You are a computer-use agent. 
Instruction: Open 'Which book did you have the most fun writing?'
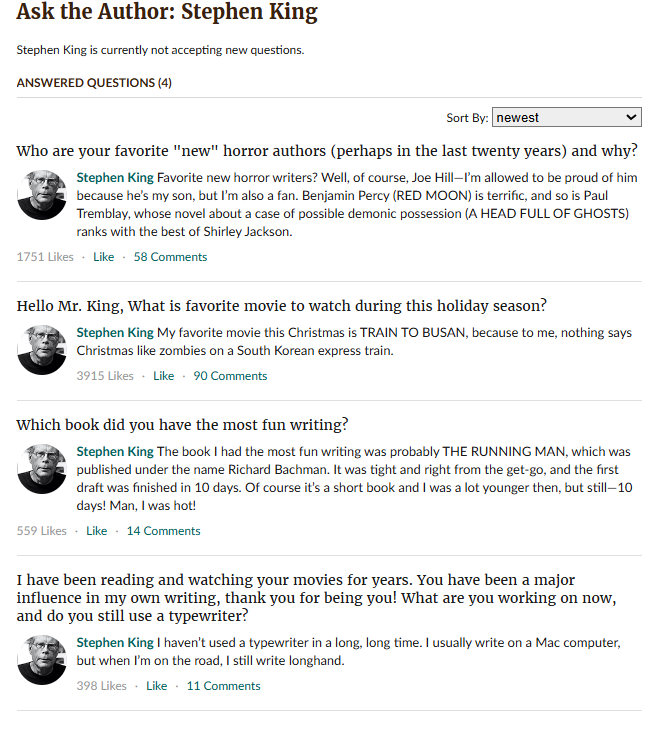tap(183, 425)
